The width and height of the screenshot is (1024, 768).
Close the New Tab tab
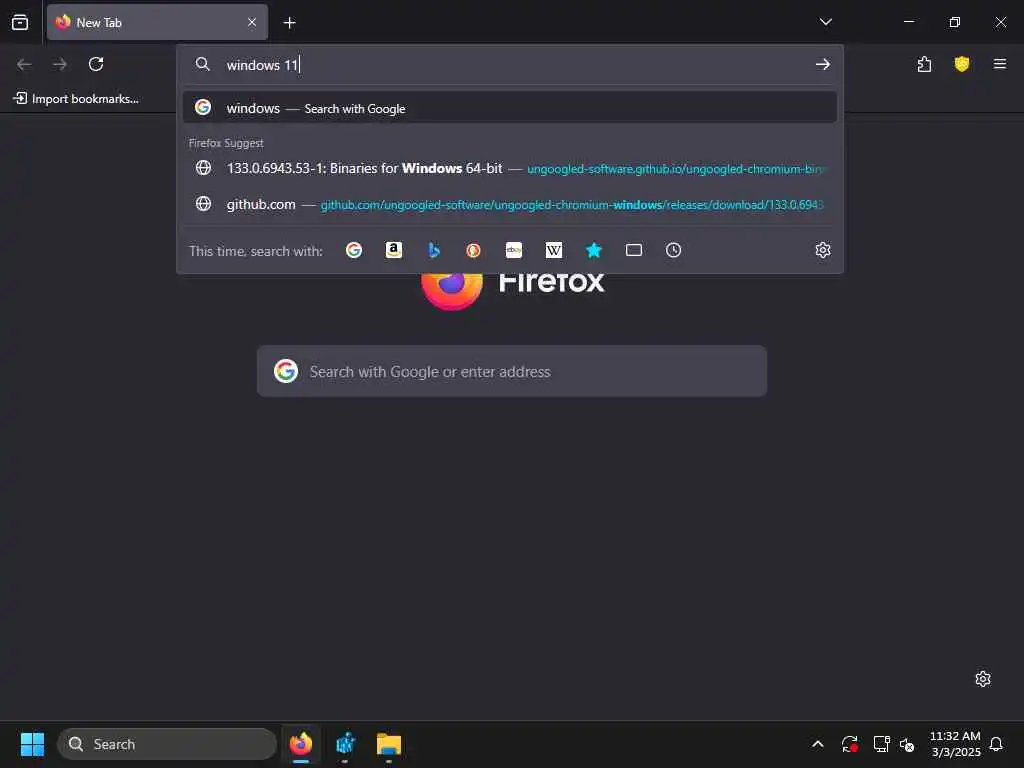(x=252, y=22)
